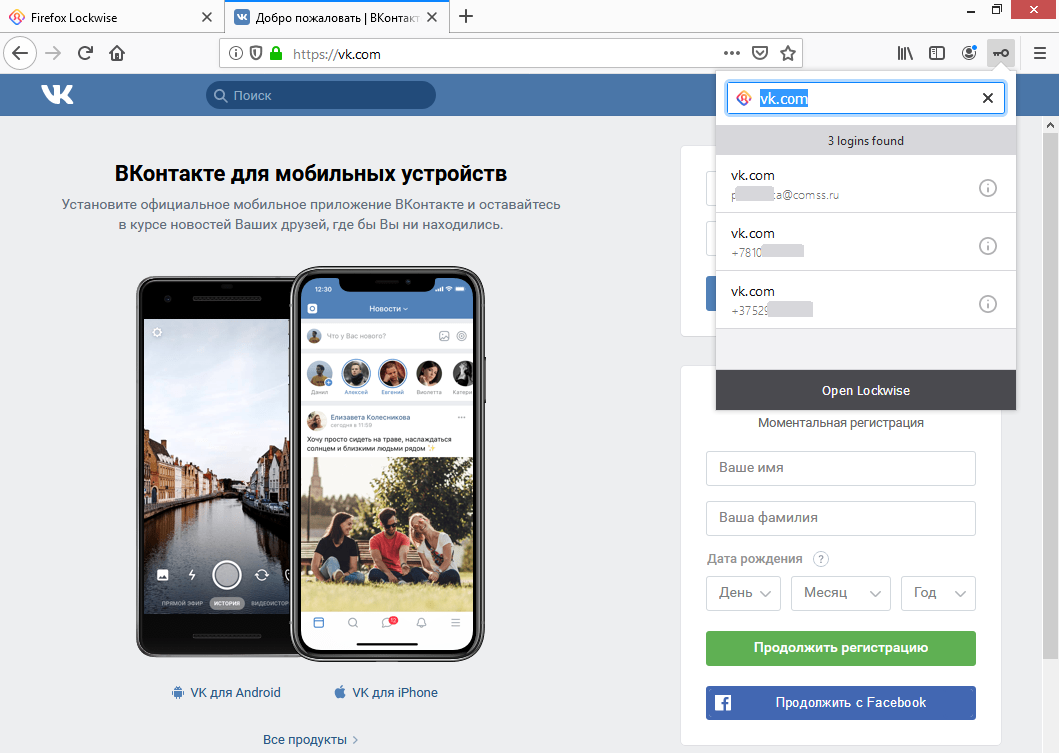The image size is (1059, 753).
Task: Click the Ваша фамилия field
Action: pyautogui.click(x=841, y=518)
